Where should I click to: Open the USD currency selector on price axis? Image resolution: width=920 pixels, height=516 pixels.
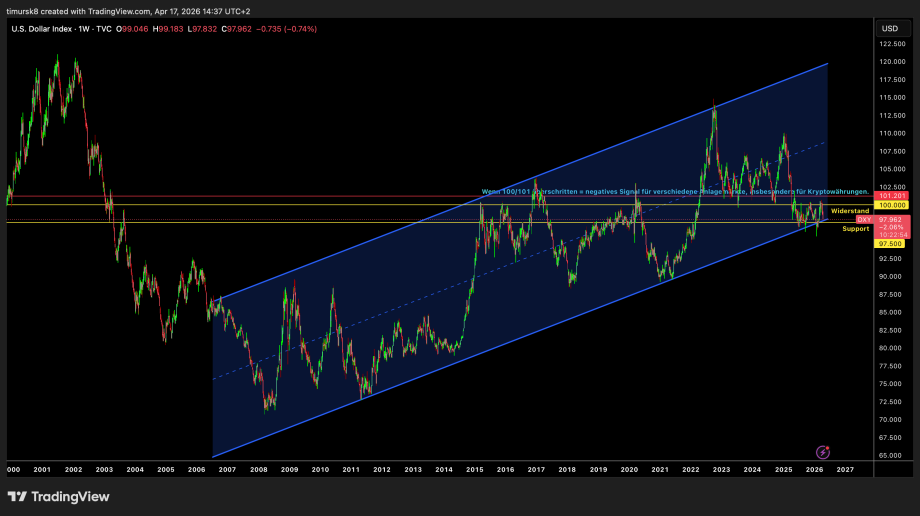click(890, 28)
